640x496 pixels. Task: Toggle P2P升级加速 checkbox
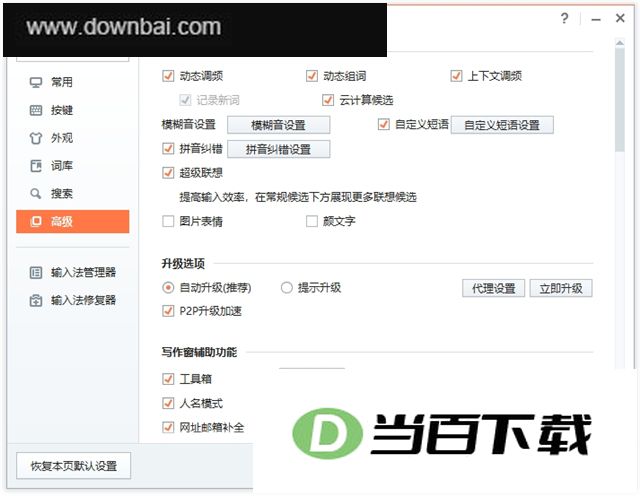[x=168, y=311]
